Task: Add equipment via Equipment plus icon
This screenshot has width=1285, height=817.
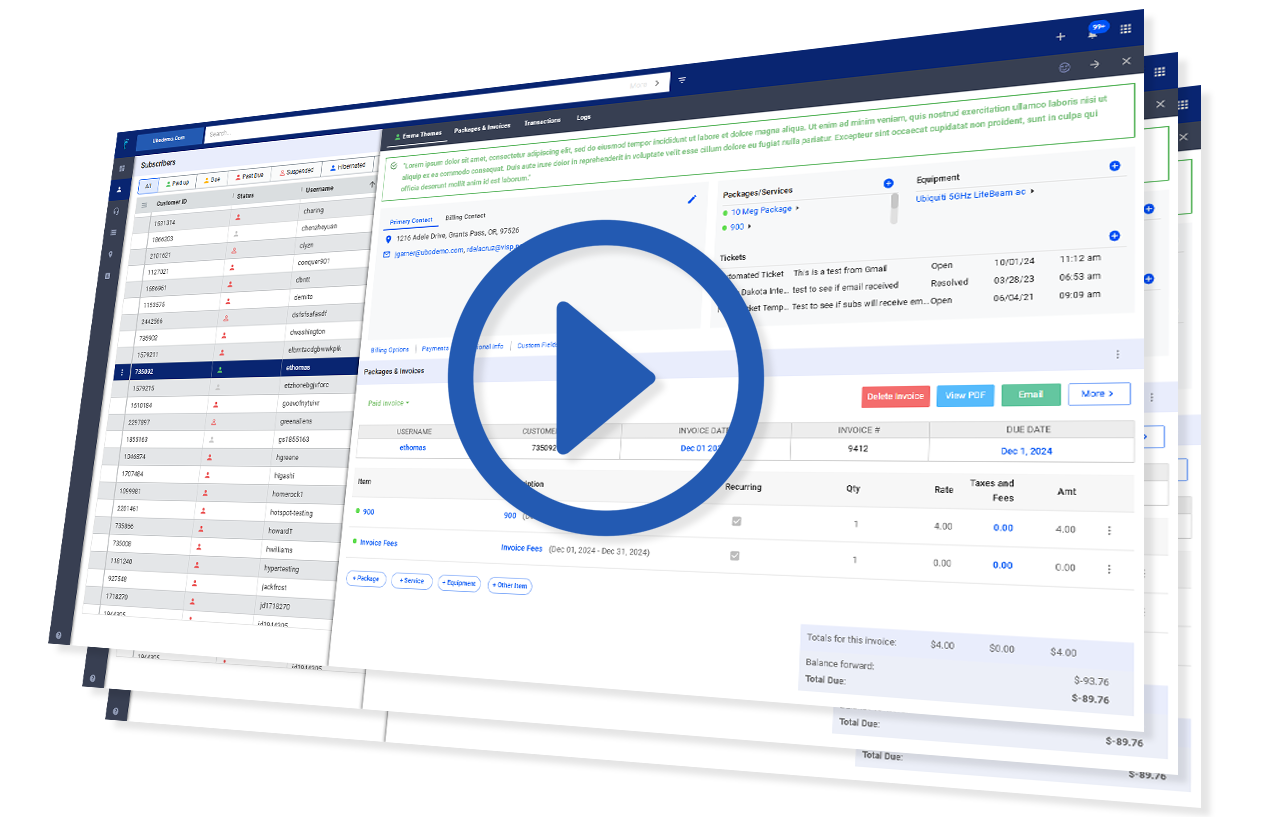Action: coord(1115,166)
